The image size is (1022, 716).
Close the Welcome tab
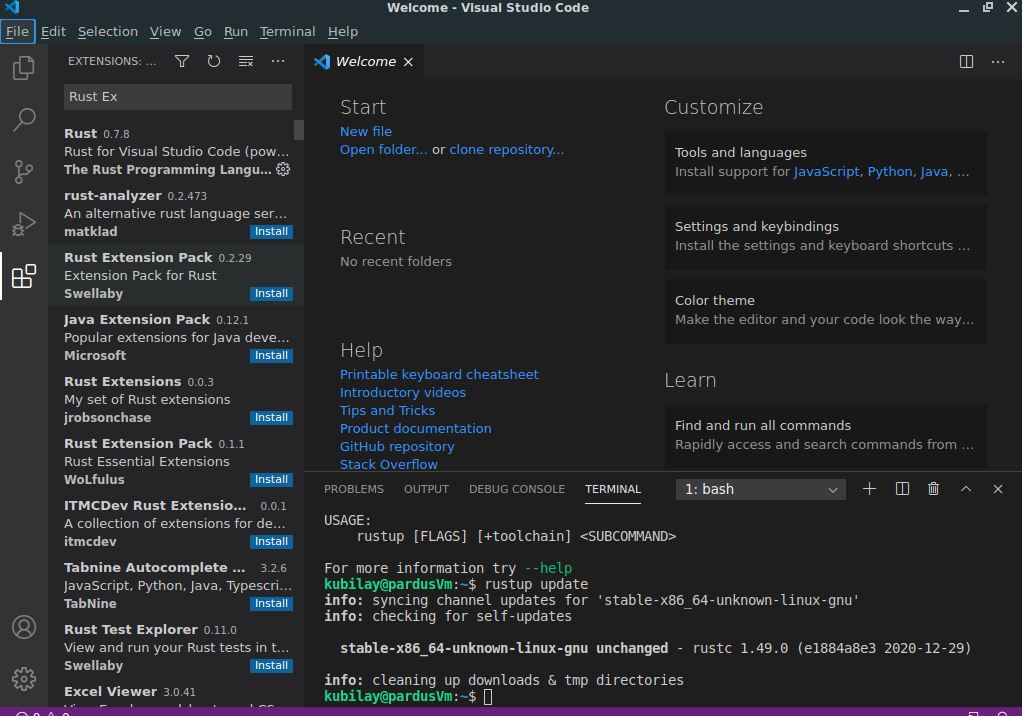click(x=408, y=62)
